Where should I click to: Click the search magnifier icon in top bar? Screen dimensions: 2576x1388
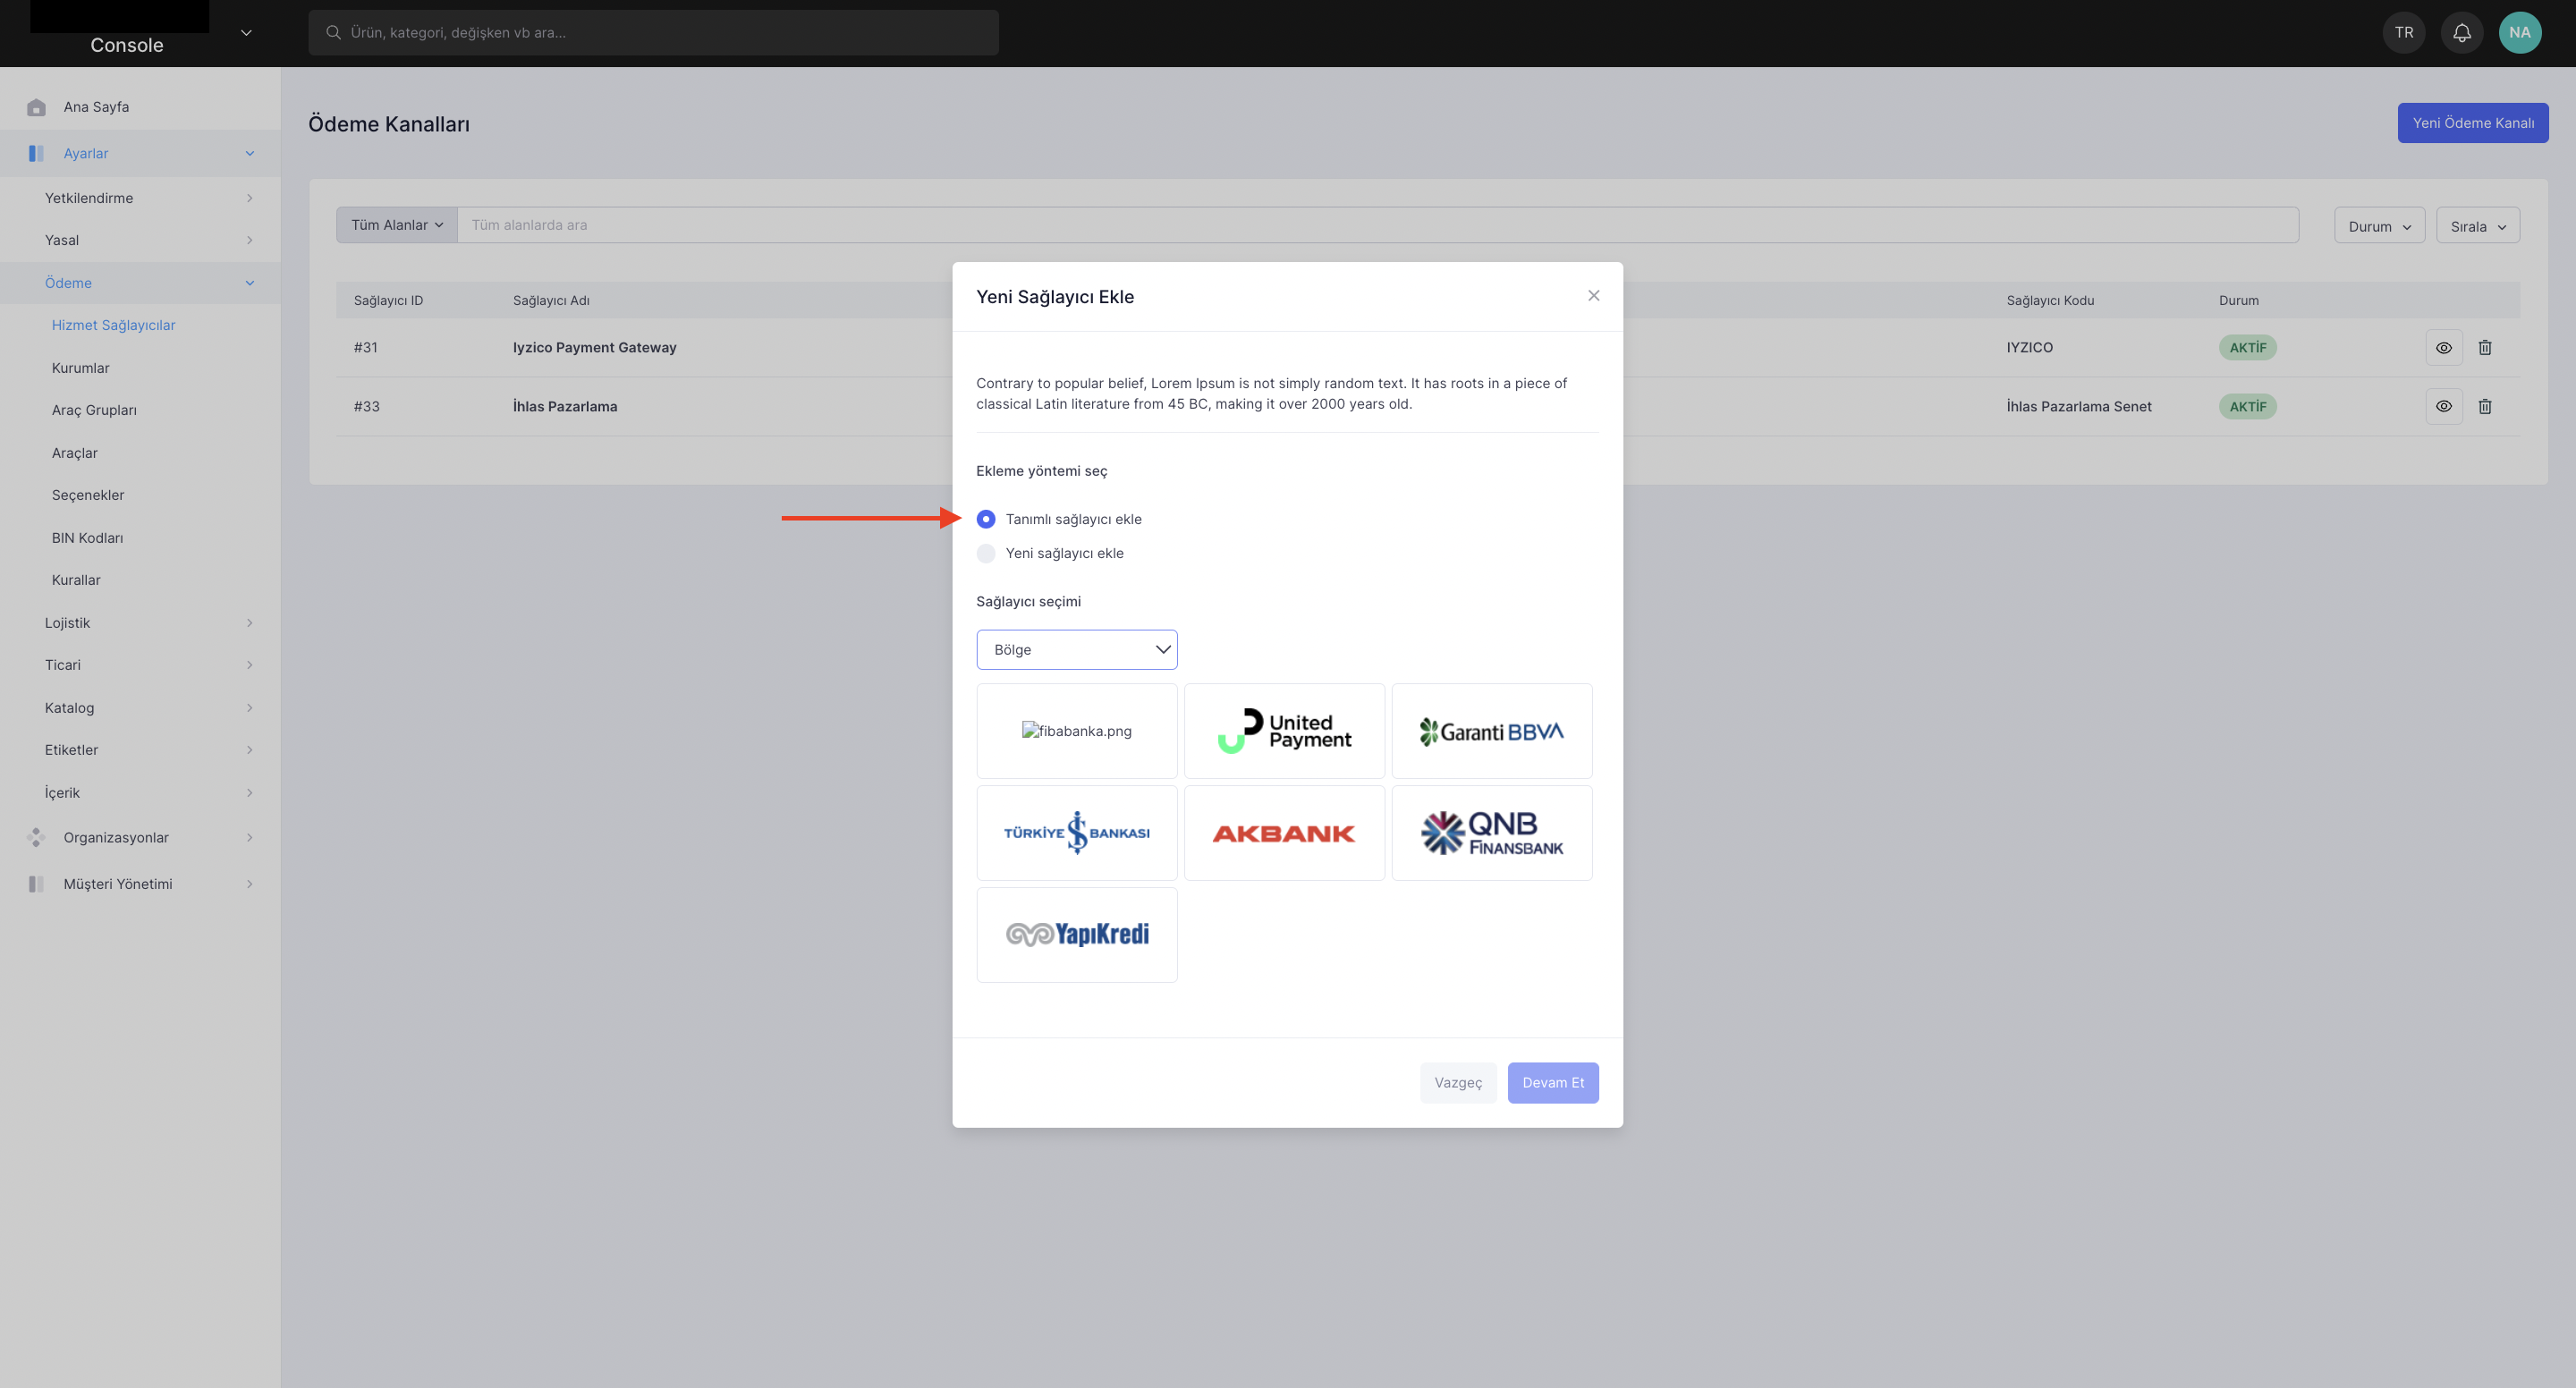tap(333, 33)
